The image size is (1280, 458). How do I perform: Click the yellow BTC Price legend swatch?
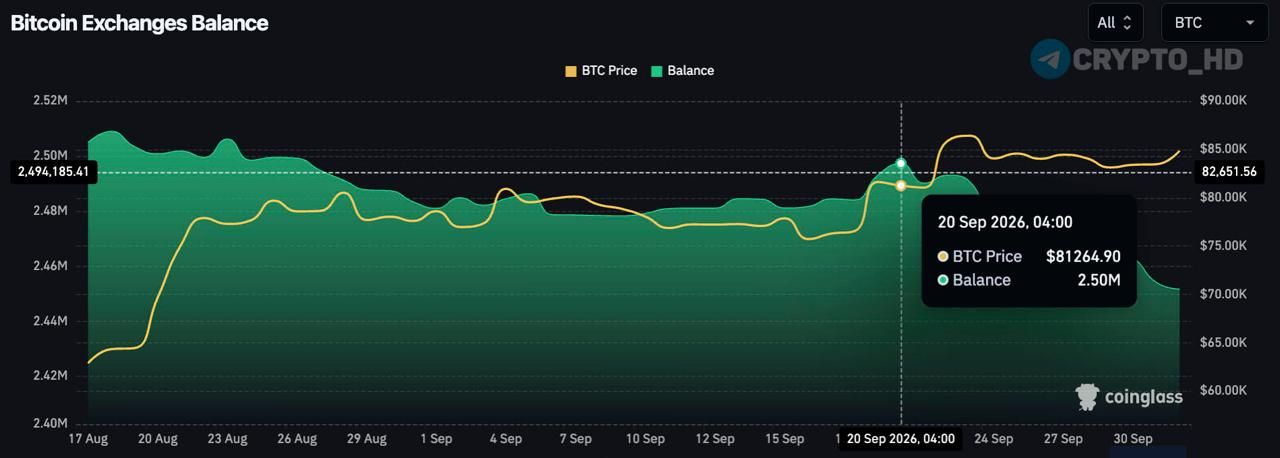571,71
